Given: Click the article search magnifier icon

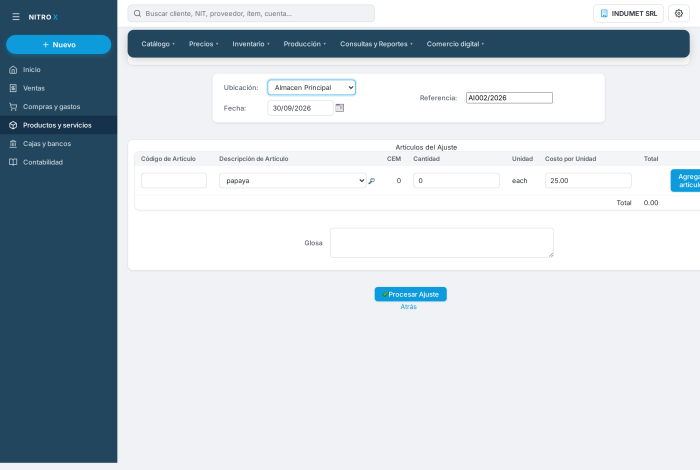Looking at the screenshot, I should (371, 181).
